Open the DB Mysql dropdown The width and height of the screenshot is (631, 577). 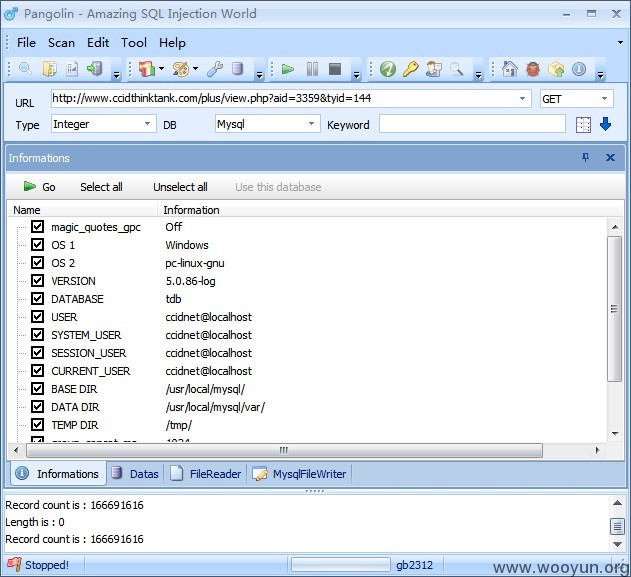pyautogui.click(x=311, y=124)
